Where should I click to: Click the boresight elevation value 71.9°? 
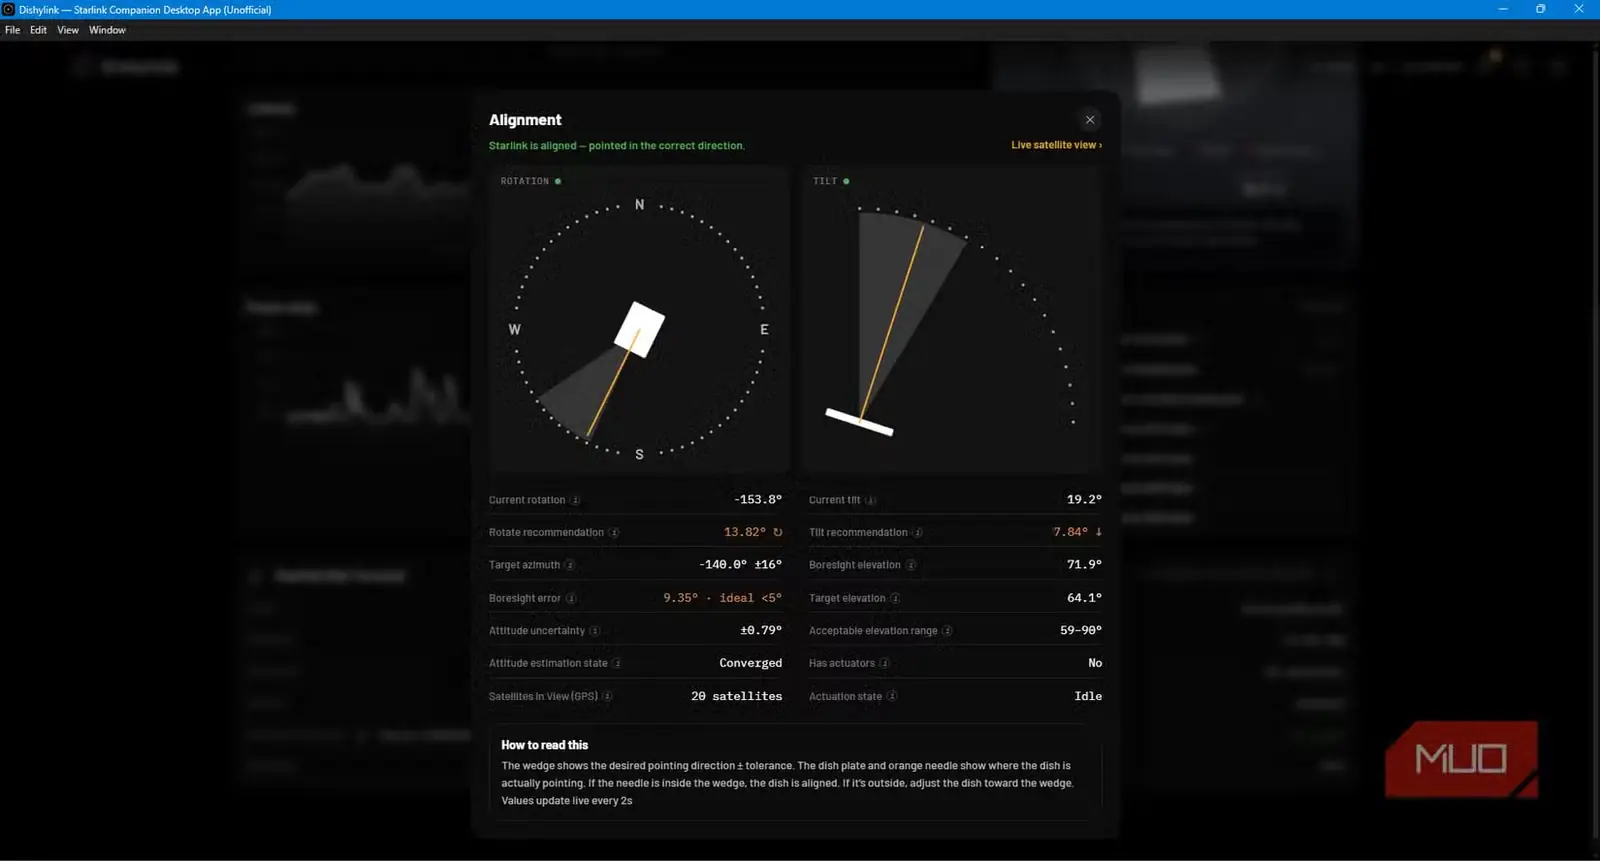click(x=1084, y=564)
